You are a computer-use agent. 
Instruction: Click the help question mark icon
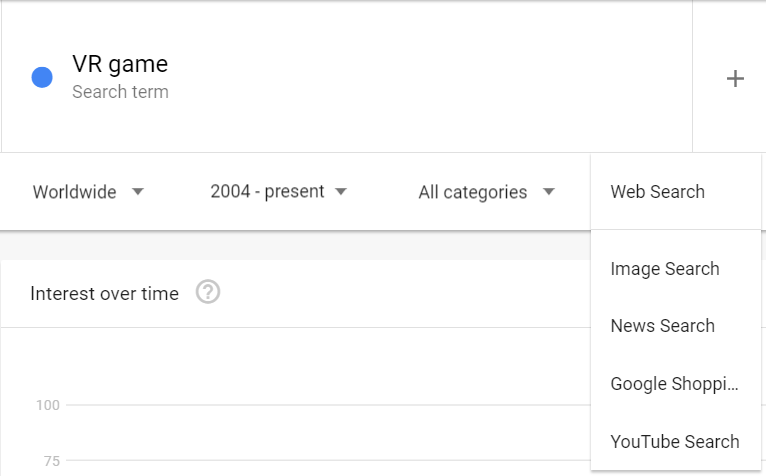pos(208,293)
